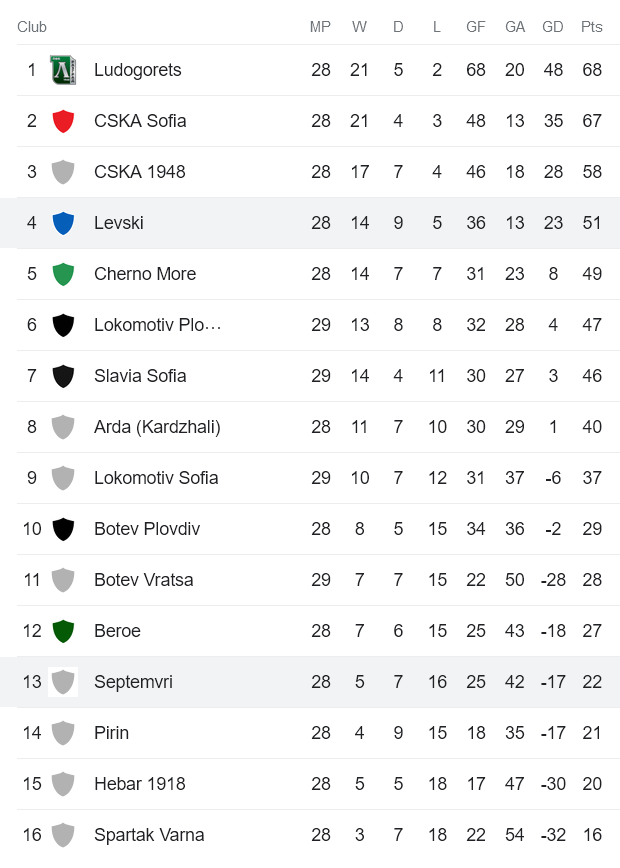Click Spartak Varna's grey shield badge
Viewport: 620px width, 868px height.
(63, 835)
